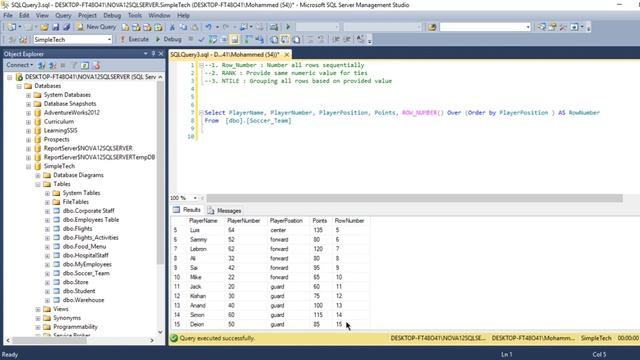Toggle Object Explorer auto-hide pin

[153, 53]
